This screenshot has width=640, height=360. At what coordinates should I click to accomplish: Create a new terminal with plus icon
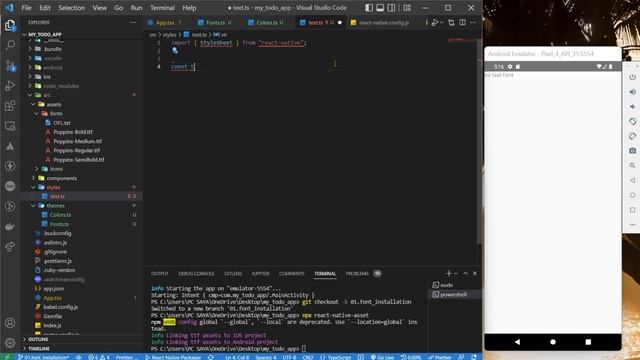[449, 273]
